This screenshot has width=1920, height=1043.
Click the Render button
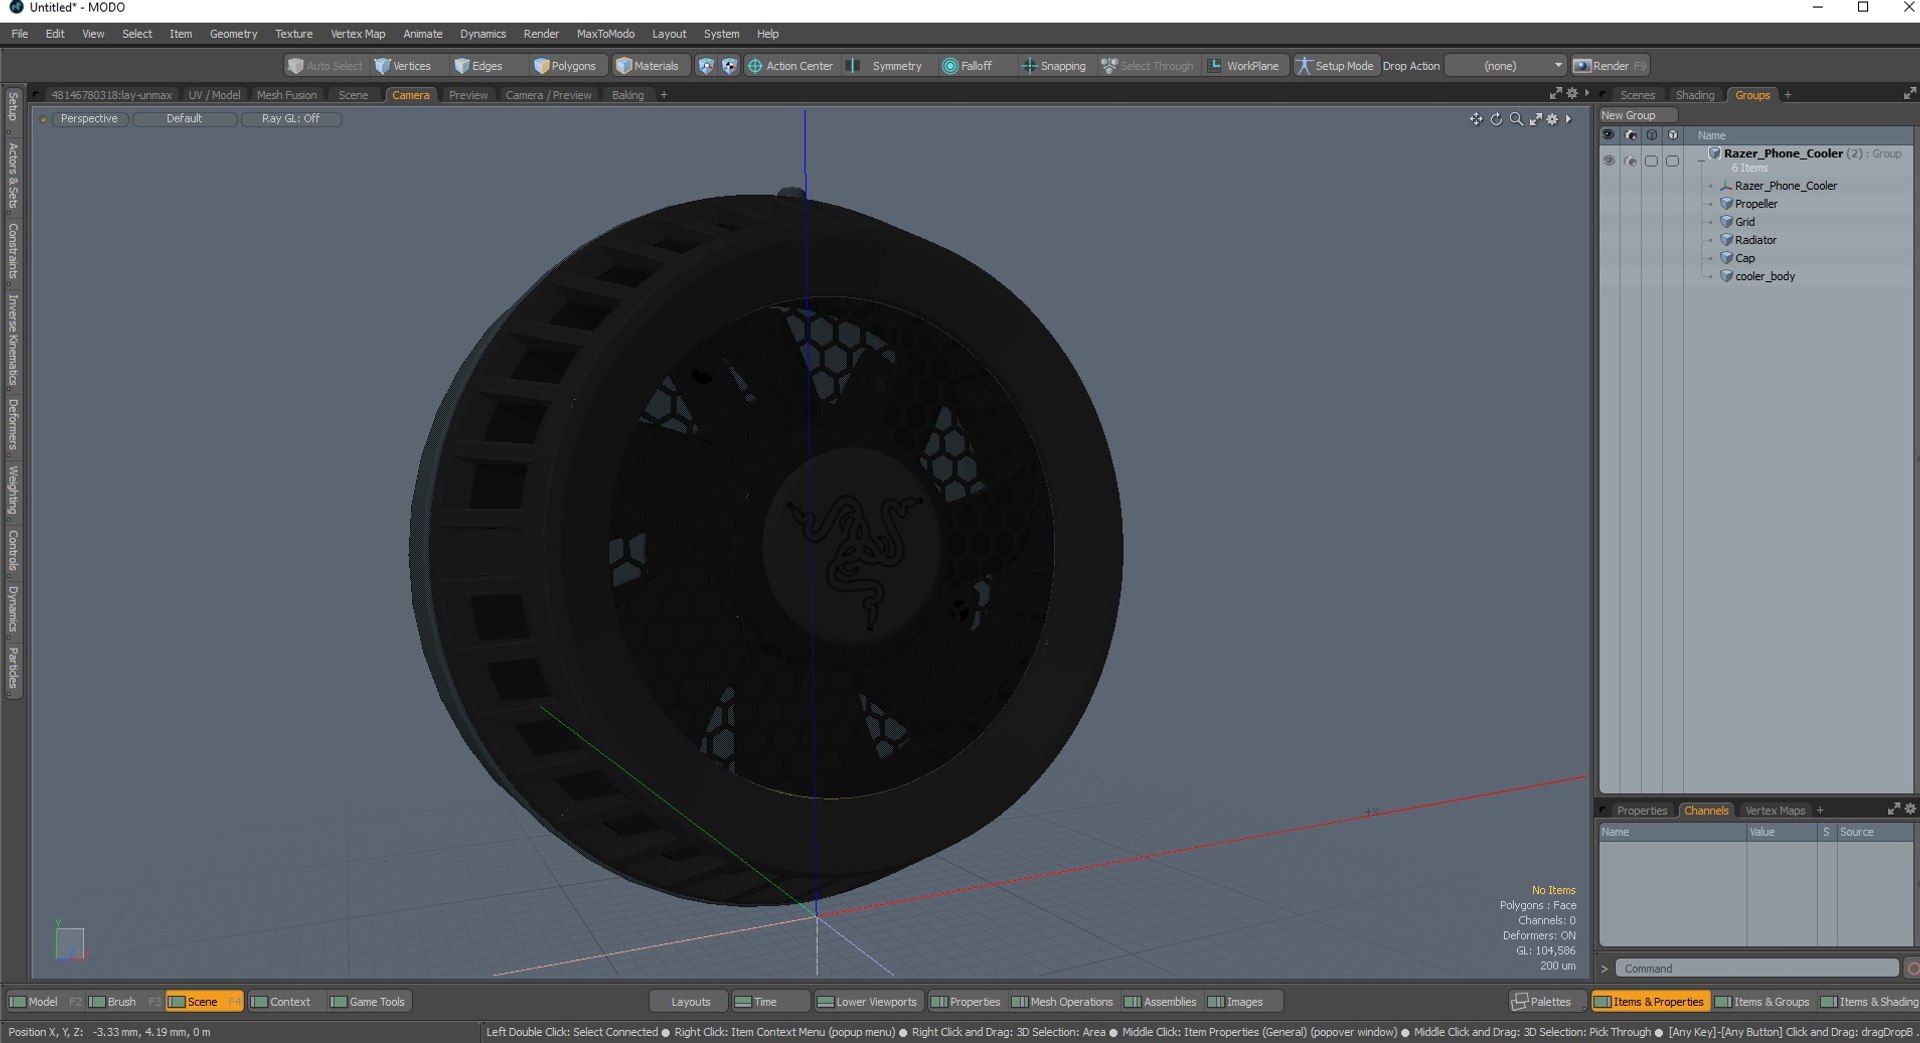(x=1610, y=66)
